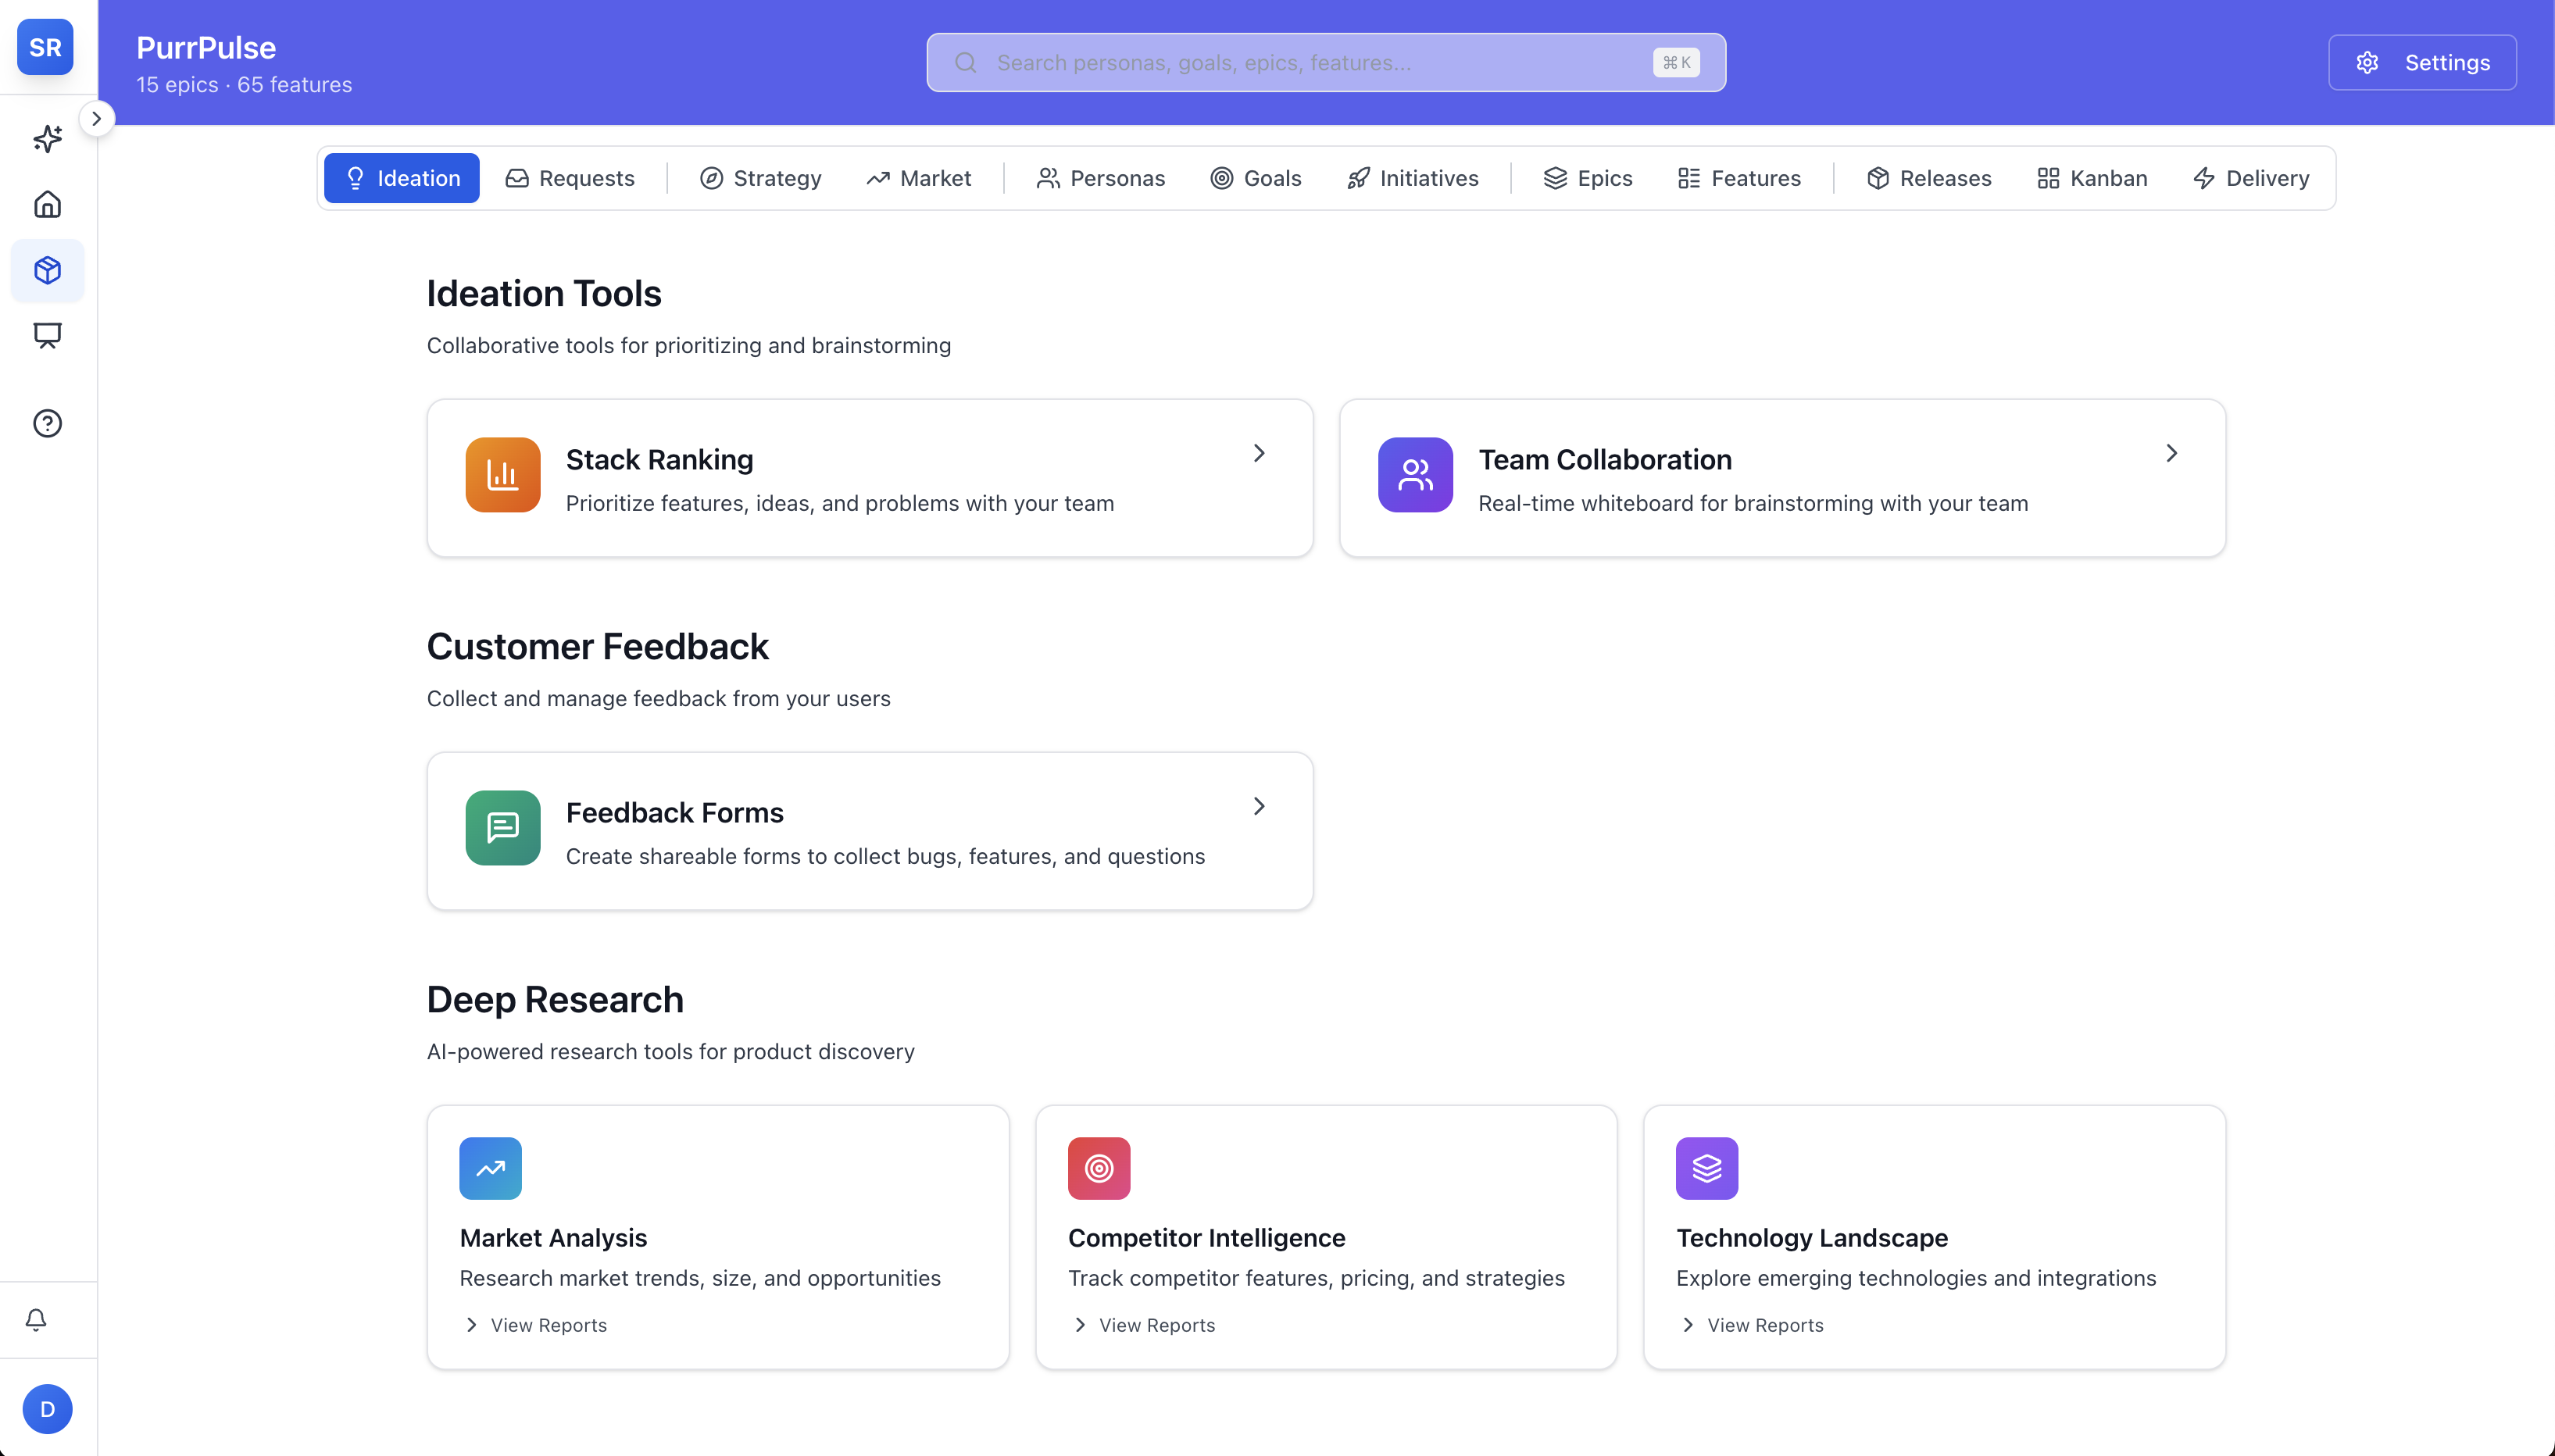2555x1456 pixels.
Task: Select the Ideation tab
Action: [402, 178]
